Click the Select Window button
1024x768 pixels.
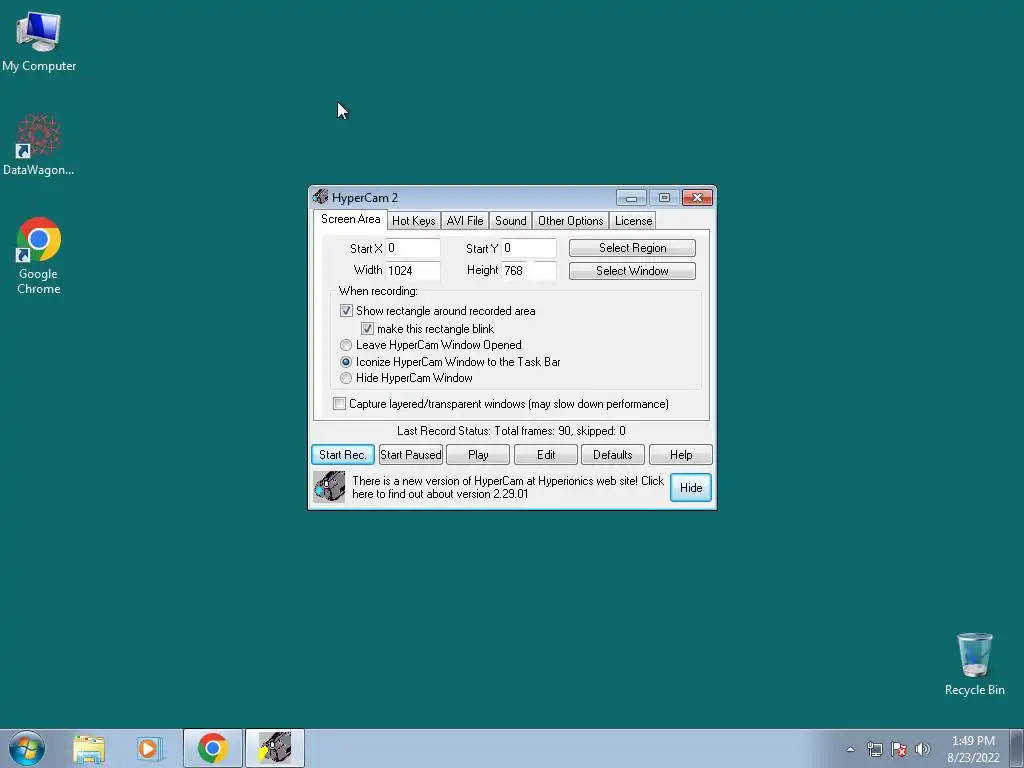[632, 271]
